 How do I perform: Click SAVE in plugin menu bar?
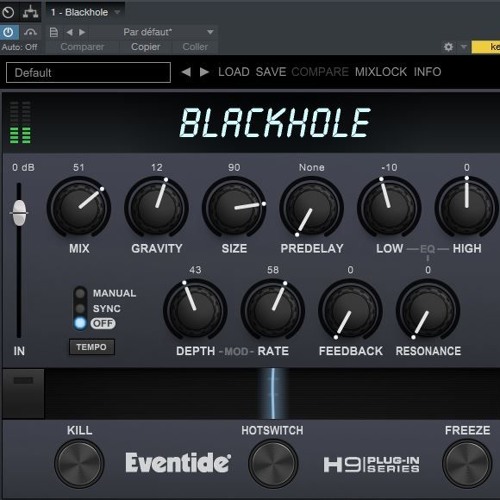click(x=271, y=72)
